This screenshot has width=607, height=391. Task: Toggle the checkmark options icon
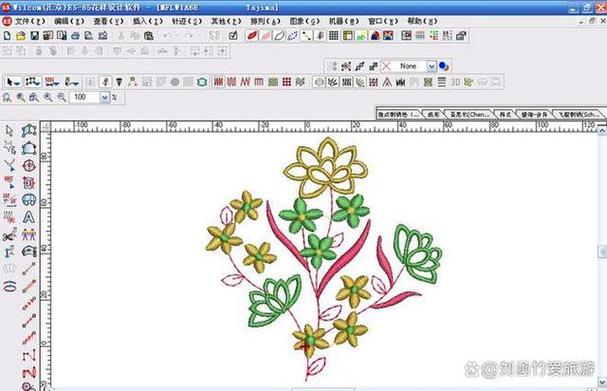coord(233,36)
